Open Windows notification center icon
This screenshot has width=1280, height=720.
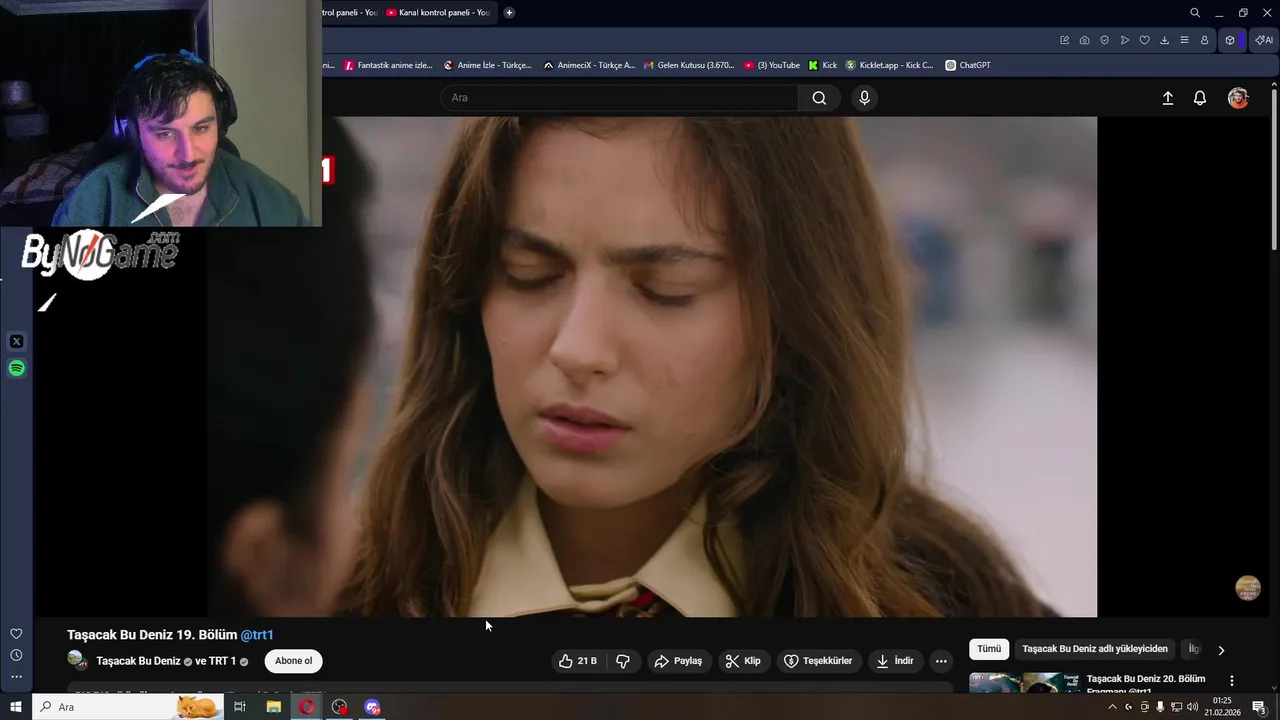1260,707
